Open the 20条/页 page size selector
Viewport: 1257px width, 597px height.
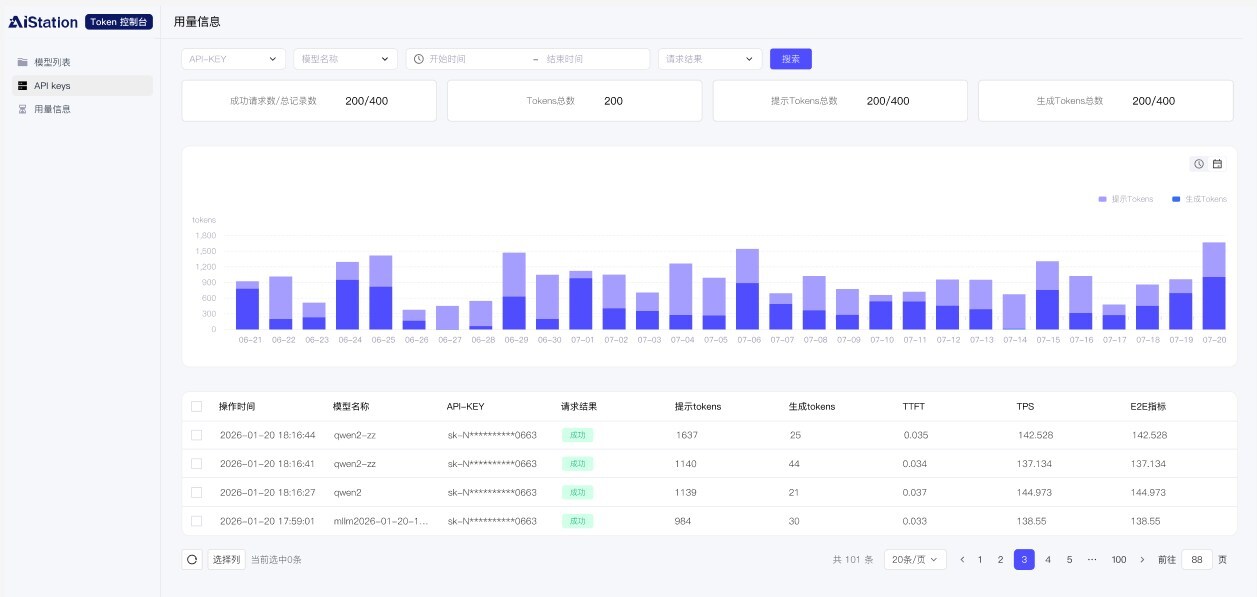coord(914,560)
